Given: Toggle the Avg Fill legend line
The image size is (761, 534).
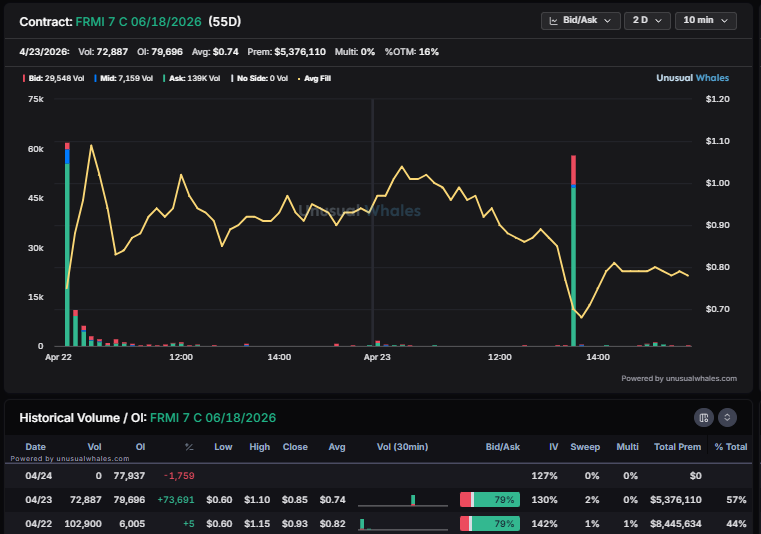Looking at the screenshot, I should tap(314, 78).
